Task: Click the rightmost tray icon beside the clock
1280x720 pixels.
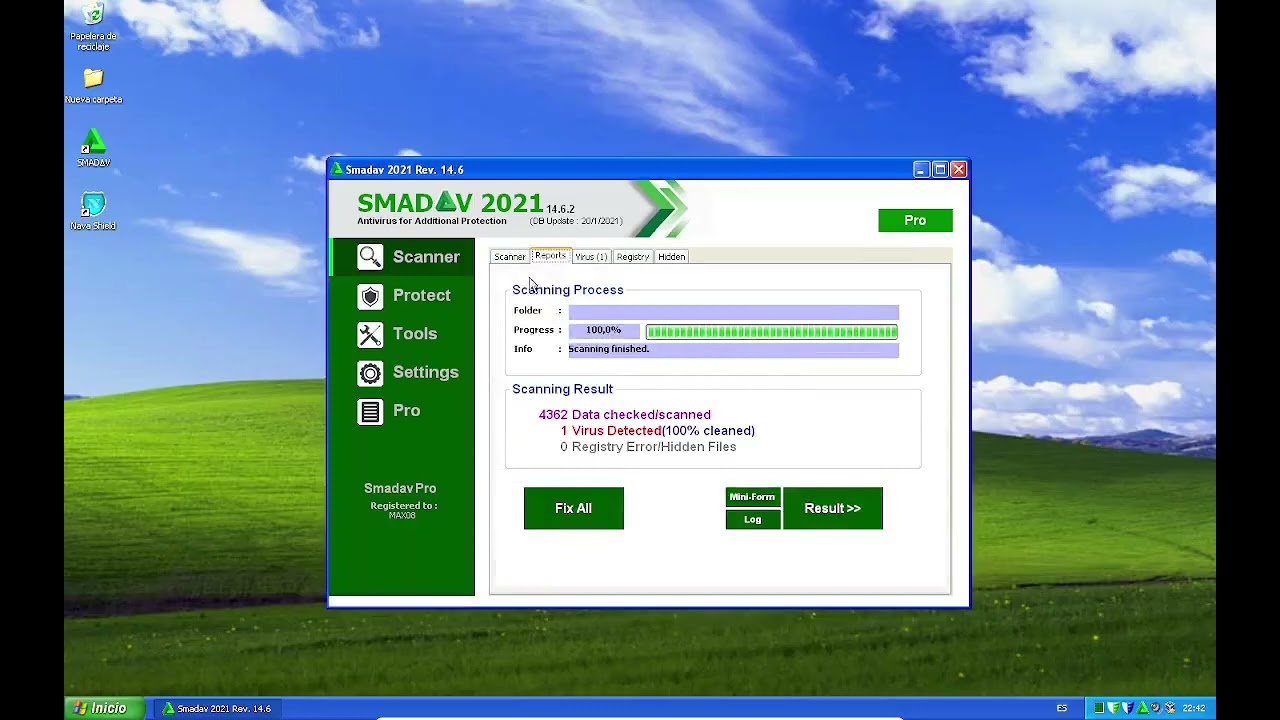Action: pos(1170,708)
